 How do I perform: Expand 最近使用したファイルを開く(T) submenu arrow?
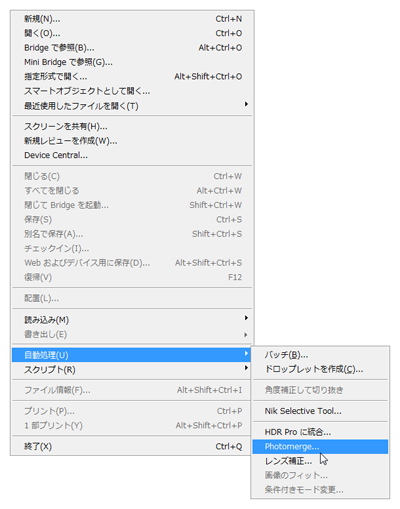point(246,104)
